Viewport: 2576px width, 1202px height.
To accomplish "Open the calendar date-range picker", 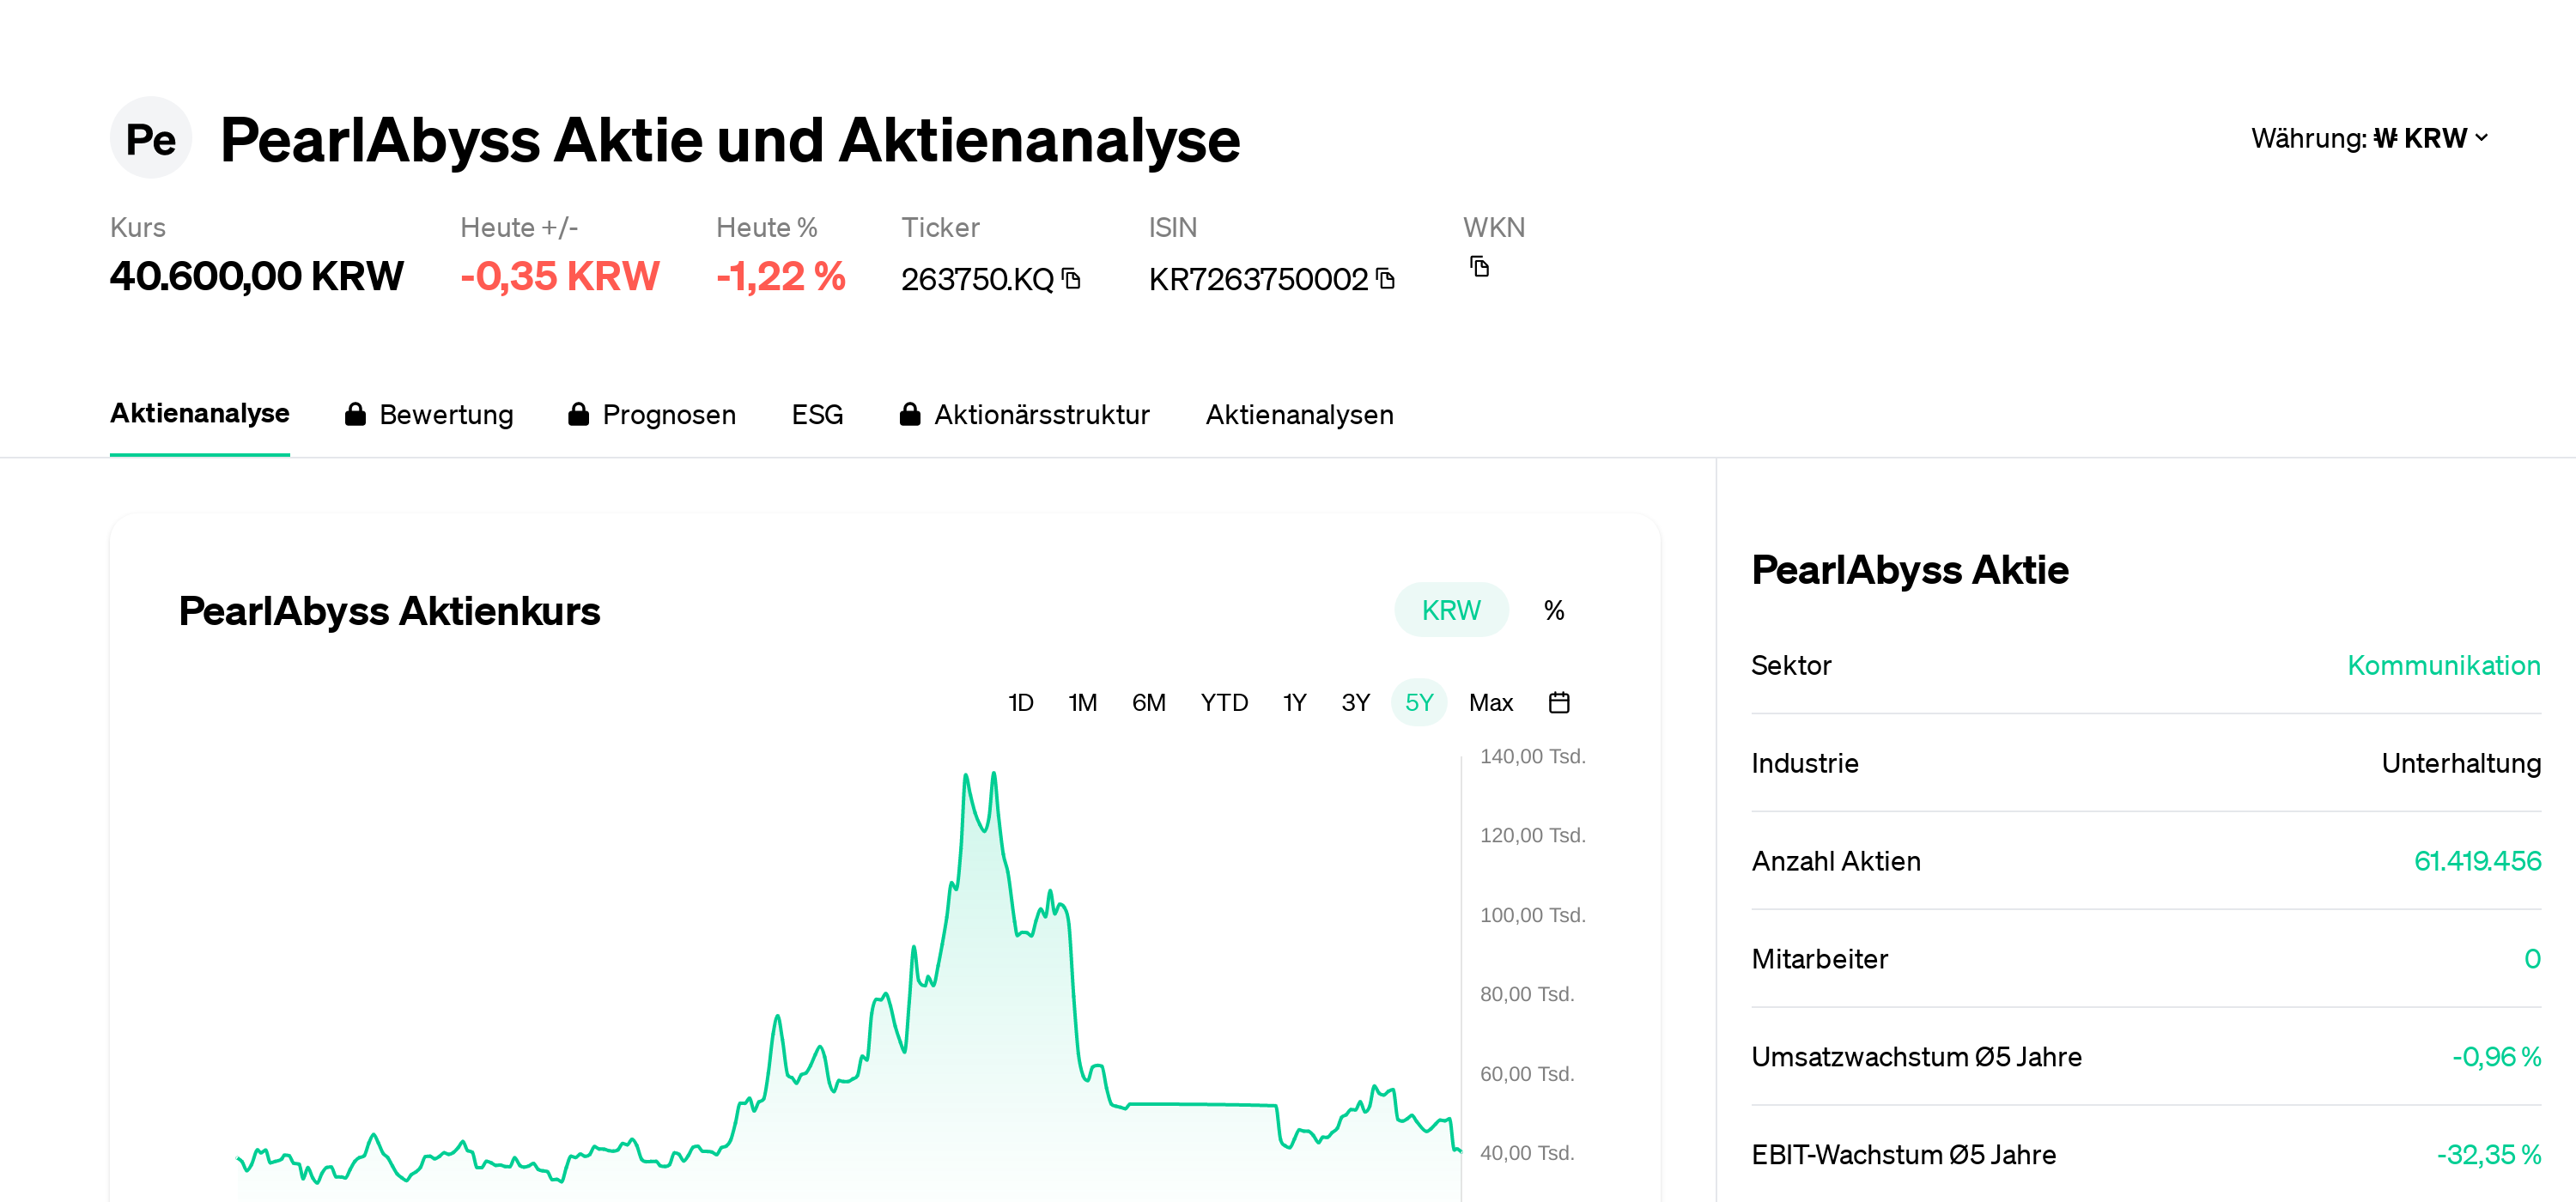I will tap(1560, 702).
